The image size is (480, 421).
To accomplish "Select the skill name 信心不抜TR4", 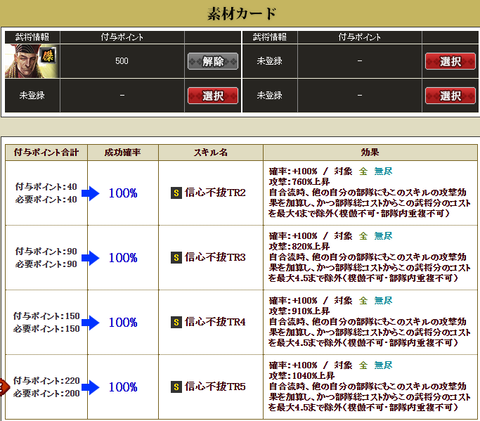I will tap(215, 322).
